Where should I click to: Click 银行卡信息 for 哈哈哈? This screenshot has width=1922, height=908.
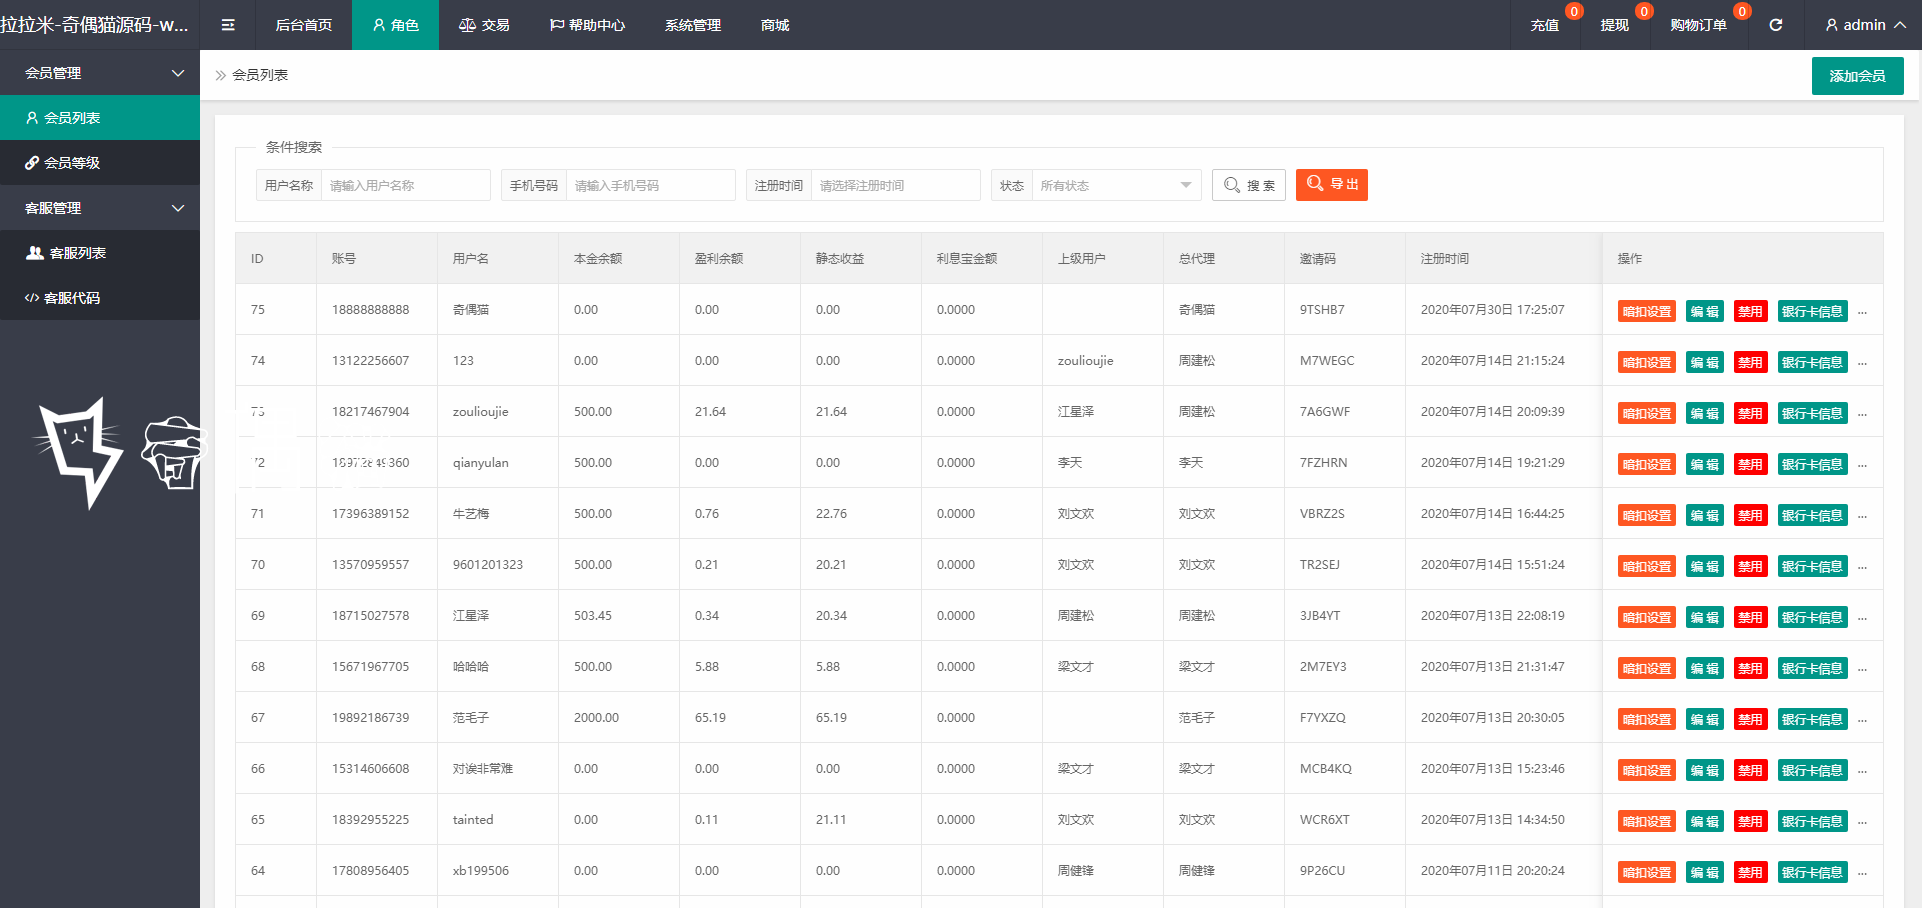click(x=1812, y=668)
